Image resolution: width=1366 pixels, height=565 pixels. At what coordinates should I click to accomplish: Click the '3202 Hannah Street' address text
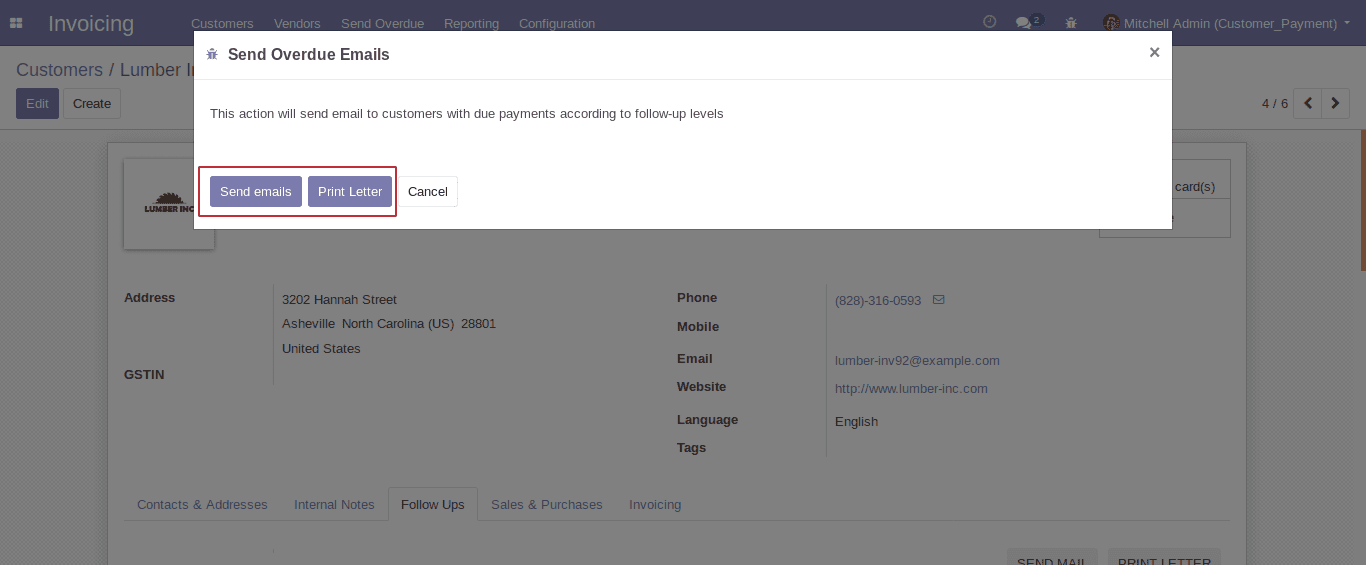click(339, 299)
